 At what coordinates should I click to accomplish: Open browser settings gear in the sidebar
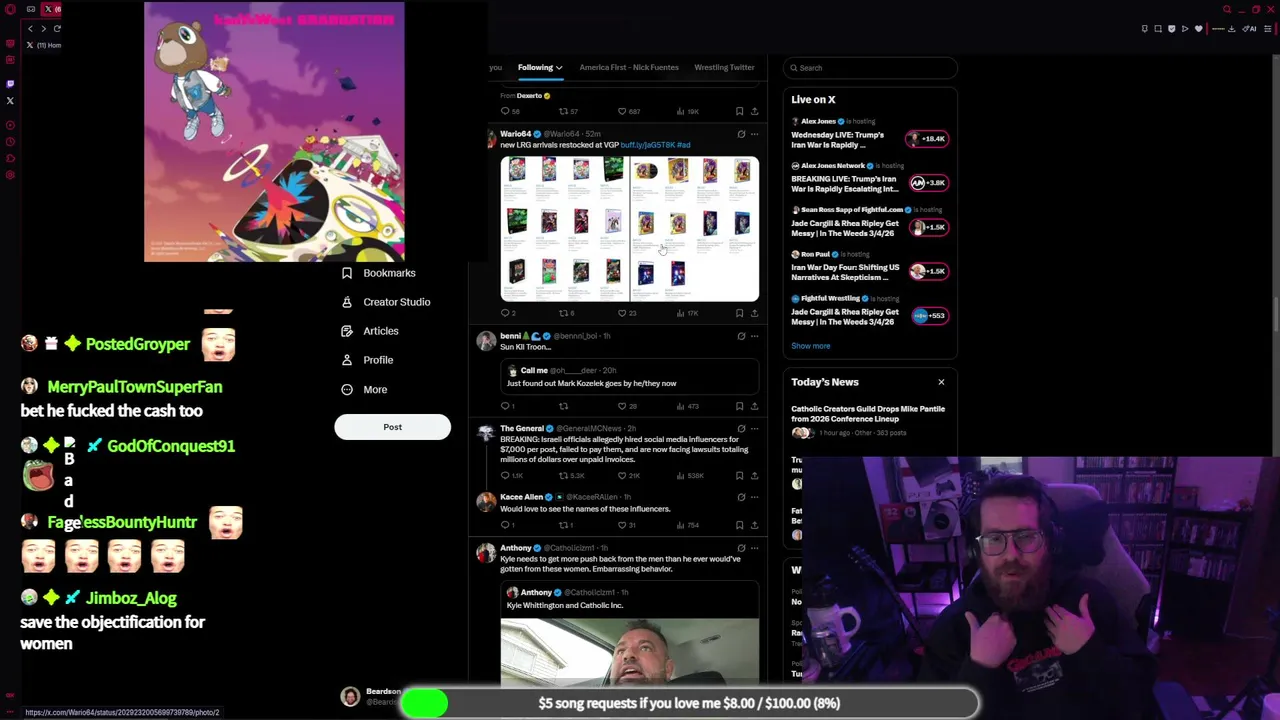(10, 176)
